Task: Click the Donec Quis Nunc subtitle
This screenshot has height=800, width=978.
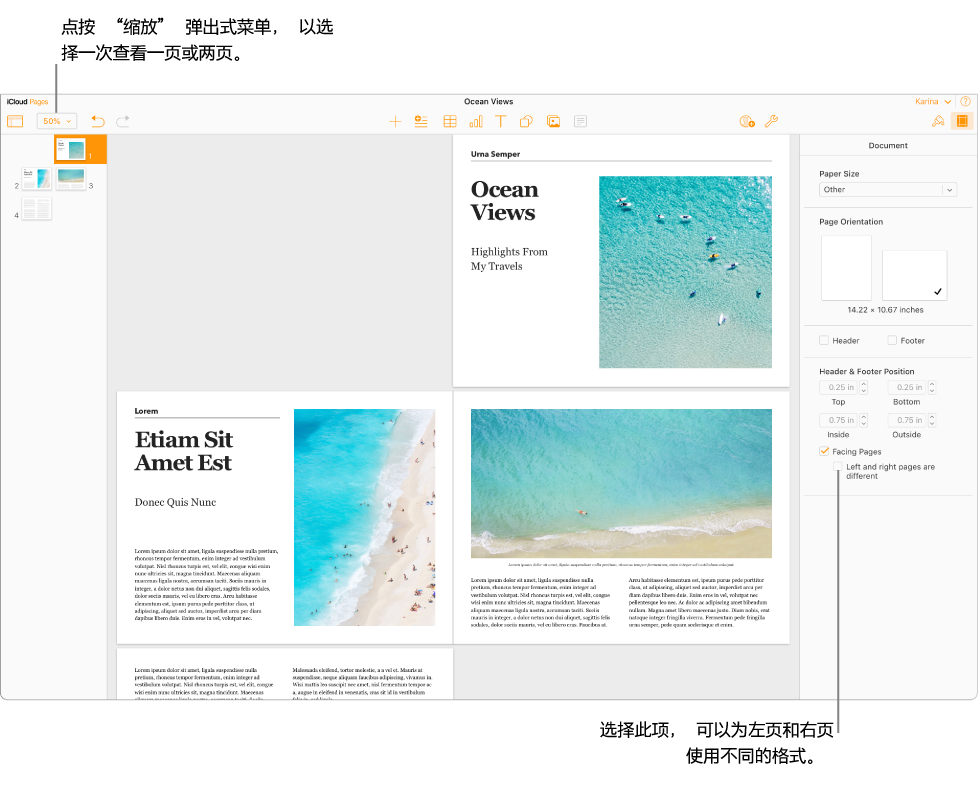Action: click(175, 502)
